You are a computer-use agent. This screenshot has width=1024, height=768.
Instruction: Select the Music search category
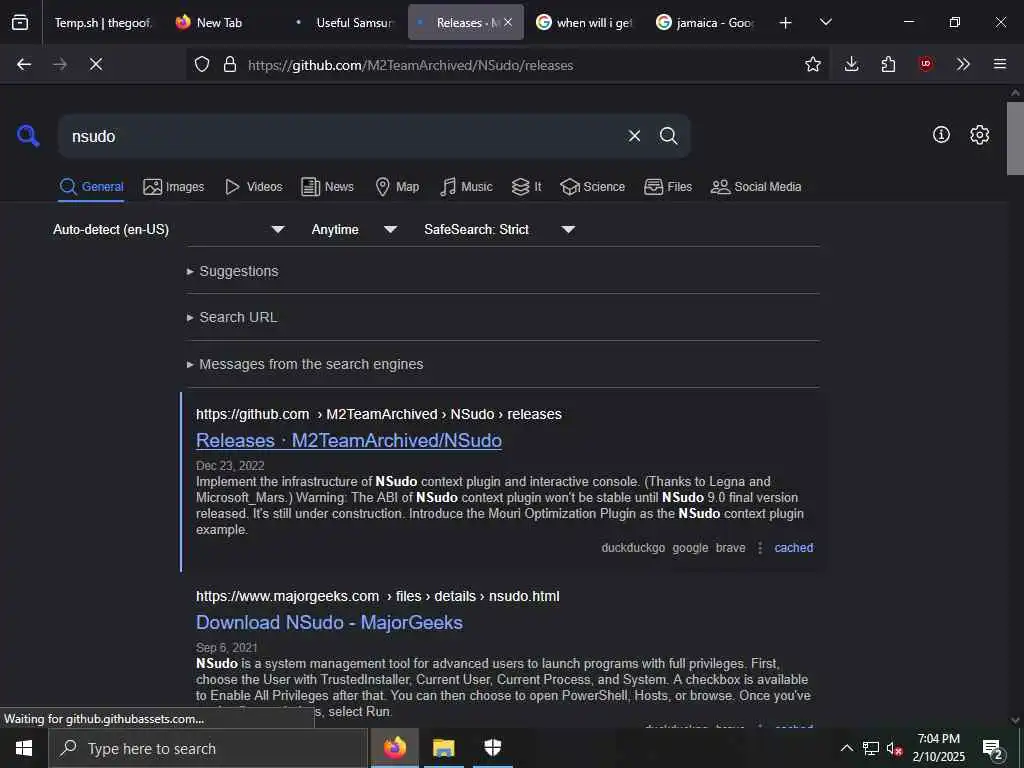pyautogui.click(x=466, y=187)
